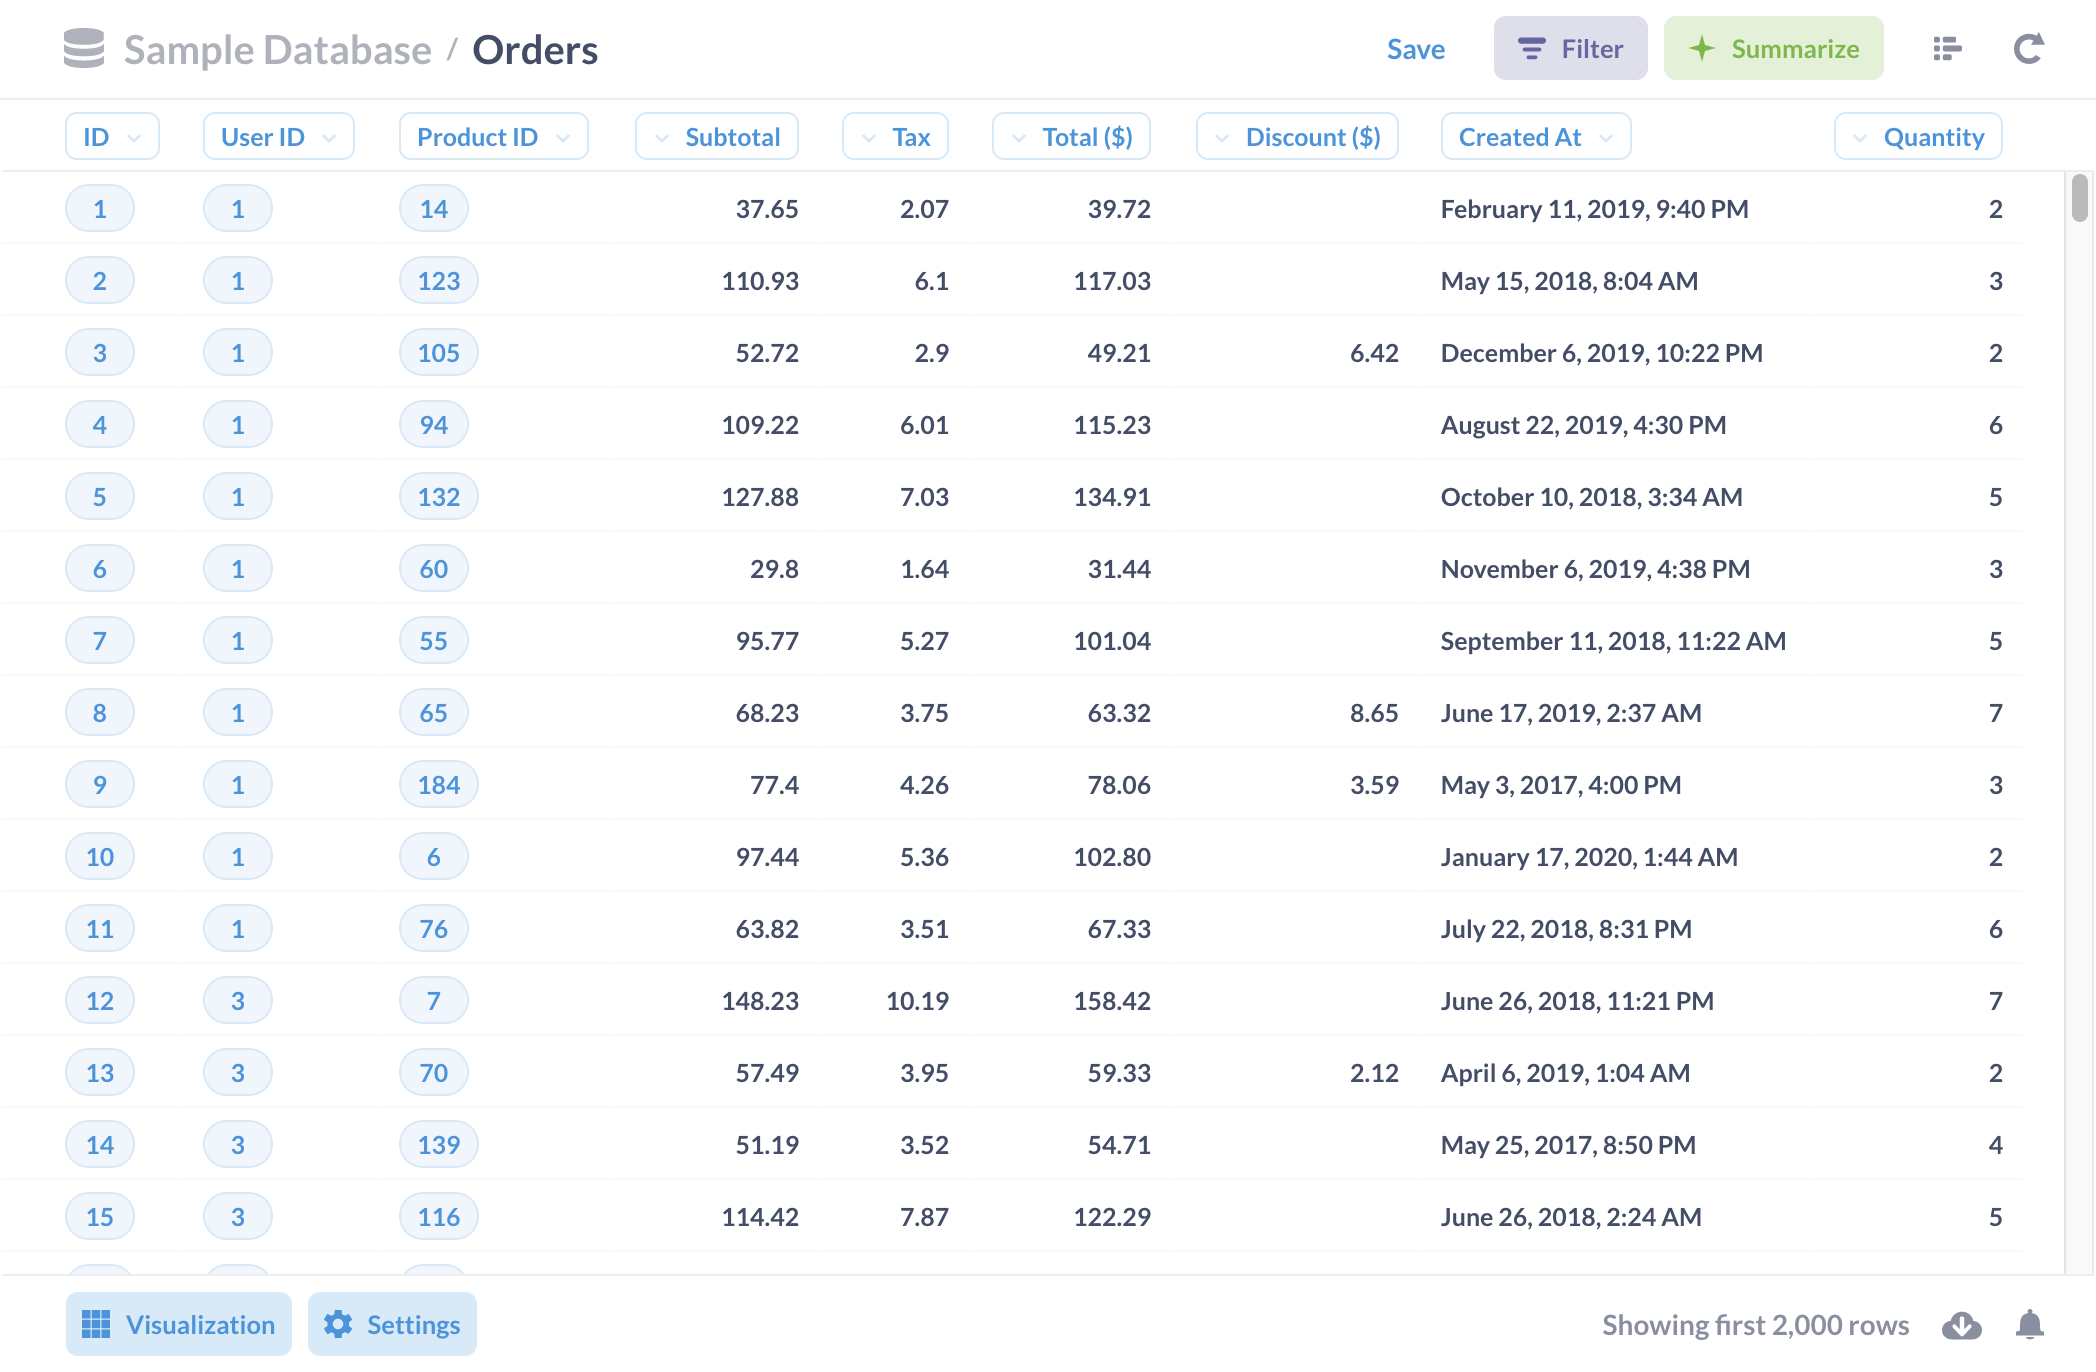2096x1372 pixels.
Task: Toggle the Filter panel open
Action: pos(1569,49)
